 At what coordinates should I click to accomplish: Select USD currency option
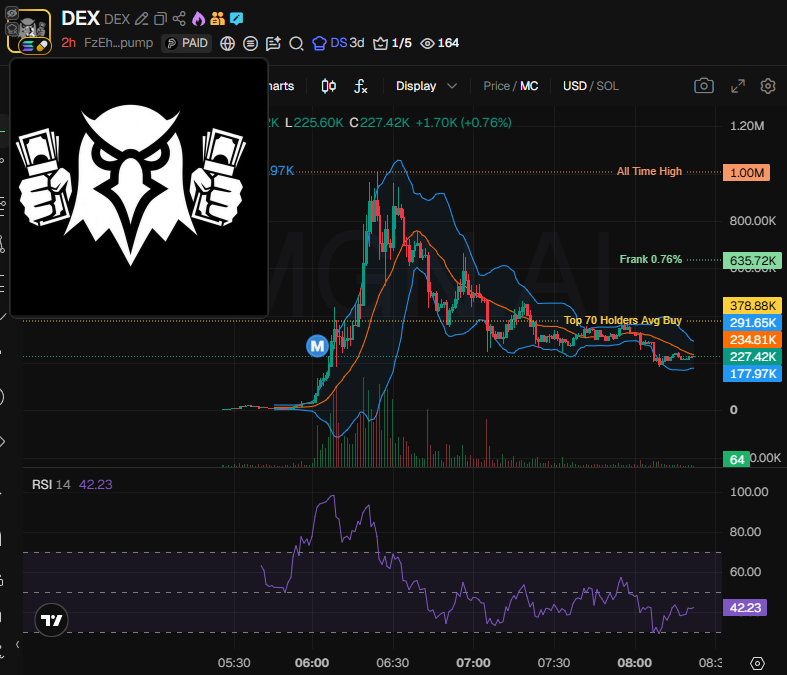575,86
